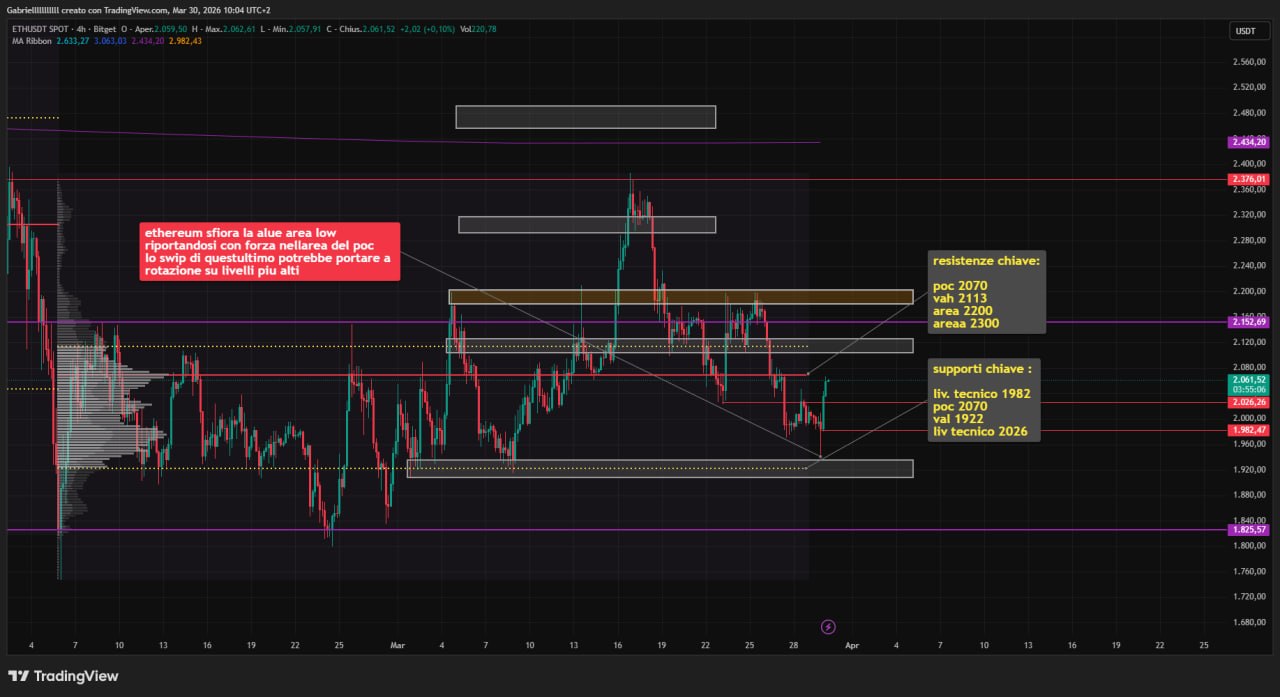Click the 'Apr' label on the time axis
Viewport: 1280px width, 697px height.
(x=851, y=646)
